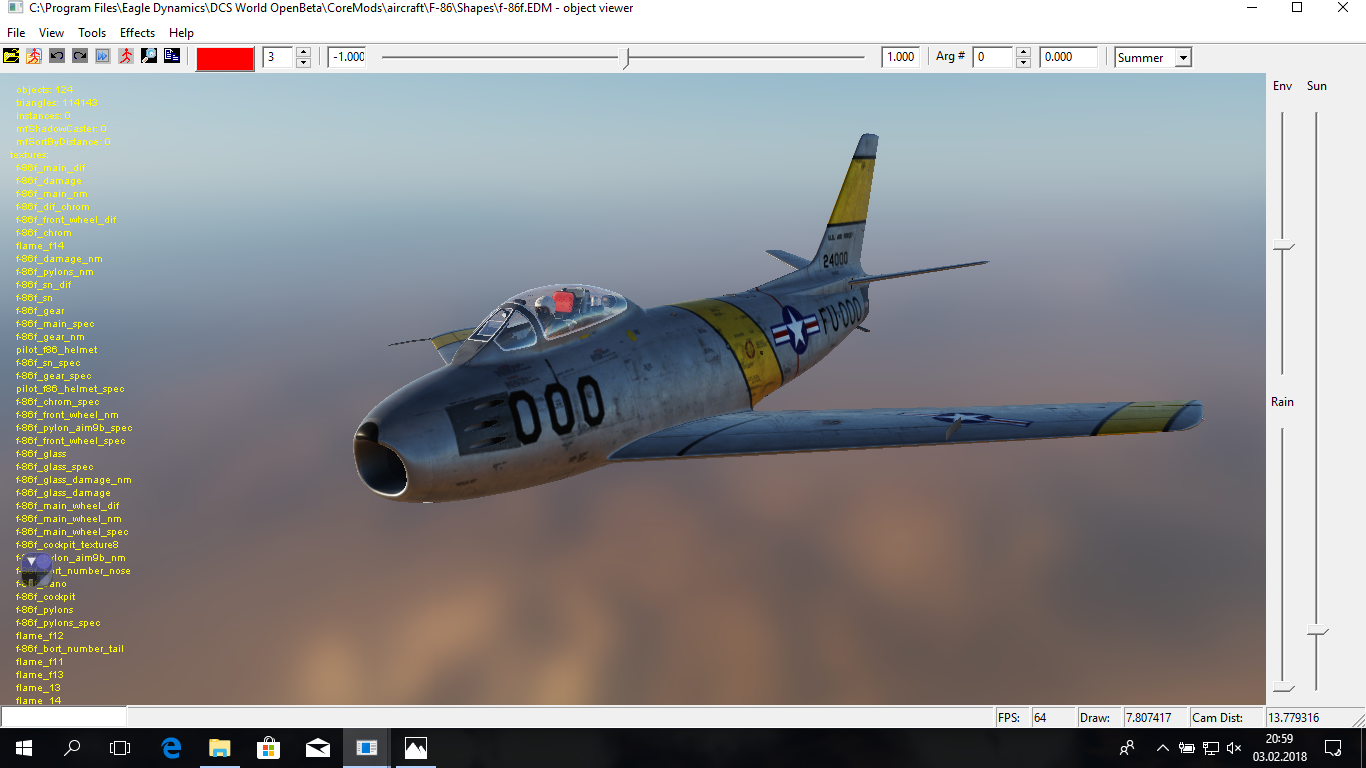The image size is (1366, 768).
Task: Click the Arg # number field
Action: click(994, 57)
